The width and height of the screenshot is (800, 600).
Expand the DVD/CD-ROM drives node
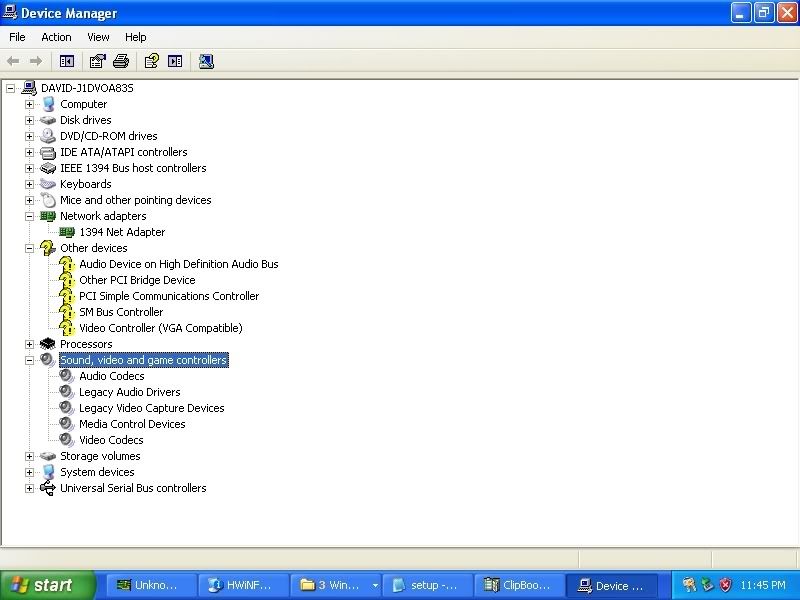coord(30,136)
